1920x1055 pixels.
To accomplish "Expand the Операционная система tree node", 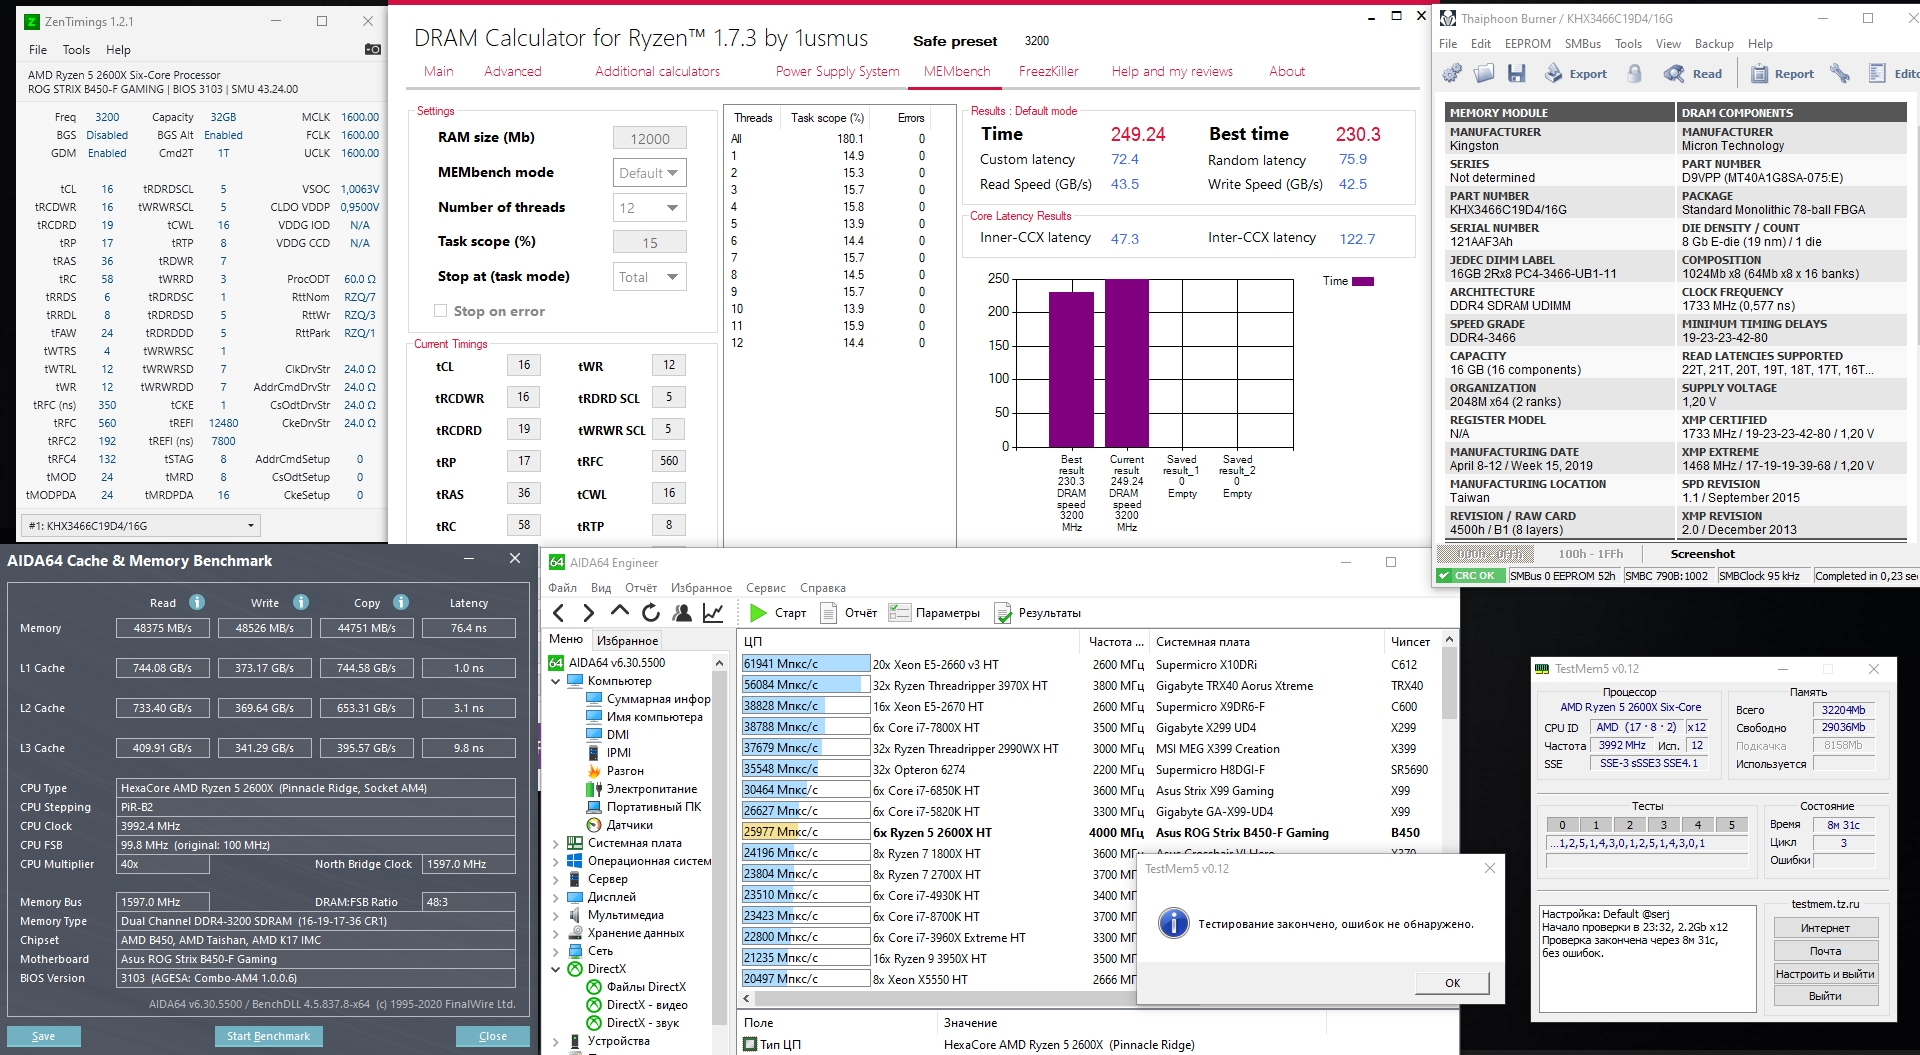I will coord(556,861).
